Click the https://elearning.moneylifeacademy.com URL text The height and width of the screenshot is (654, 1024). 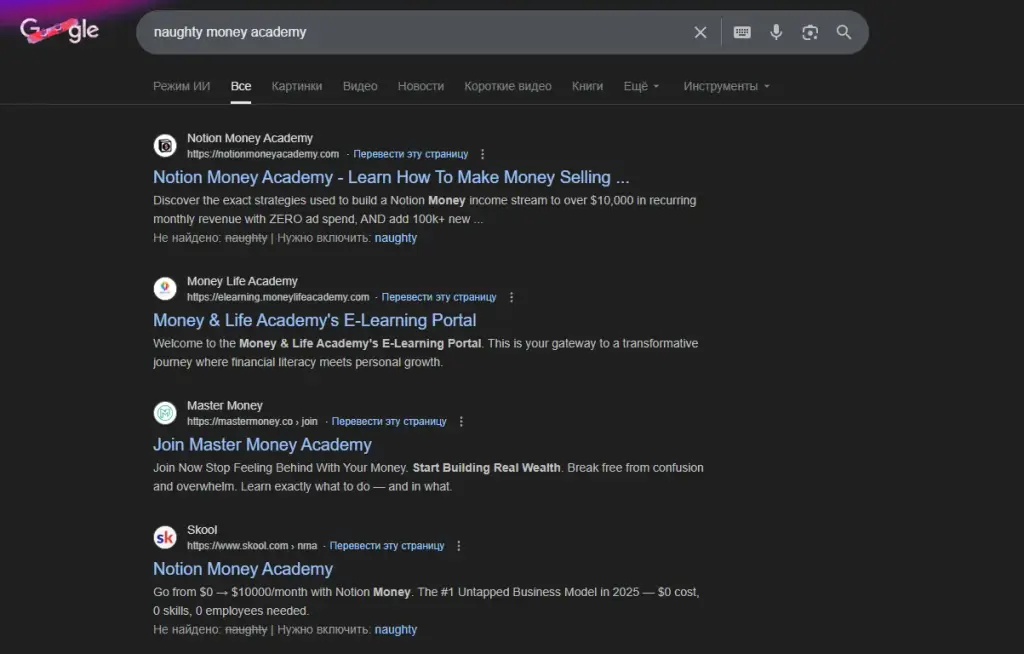tap(278, 297)
